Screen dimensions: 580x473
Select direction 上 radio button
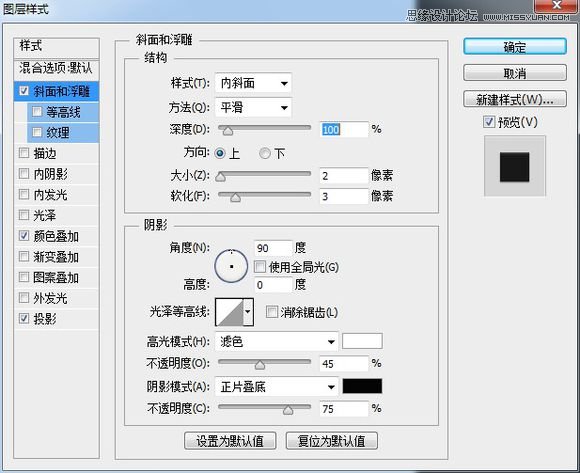click(220, 153)
